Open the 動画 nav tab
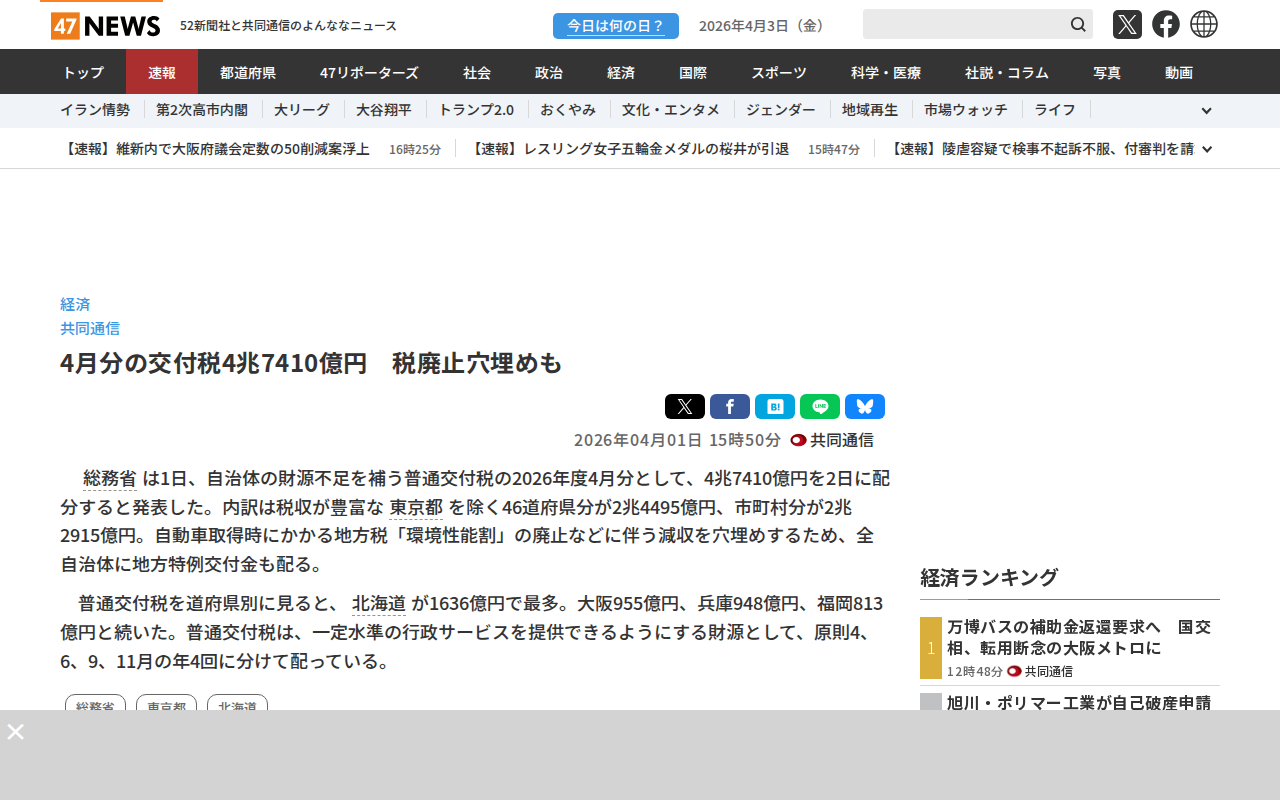The width and height of the screenshot is (1280, 800). pyautogui.click(x=1179, y=72)
